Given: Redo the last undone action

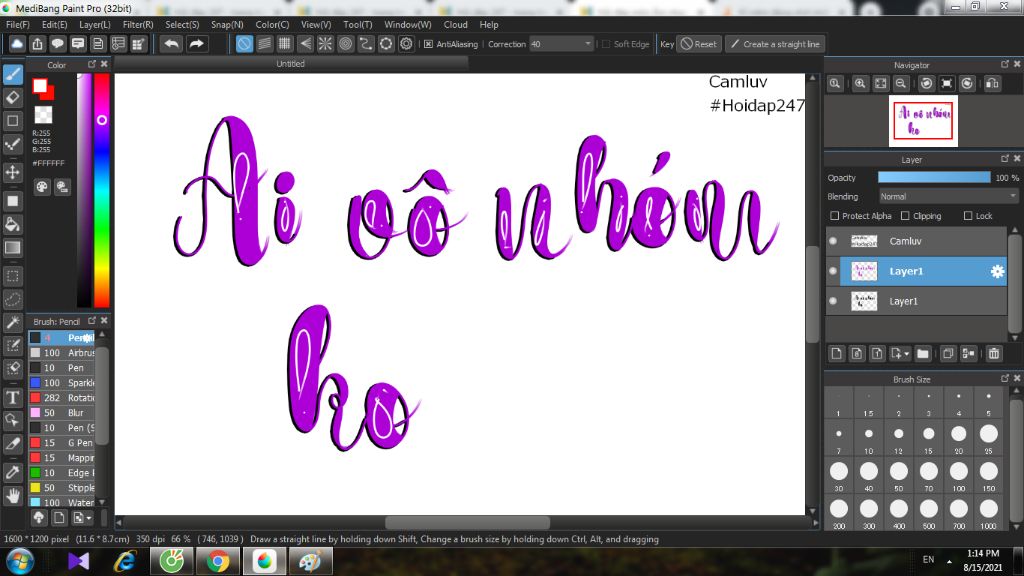Looking at the screenshot, I should click(196, 44).
